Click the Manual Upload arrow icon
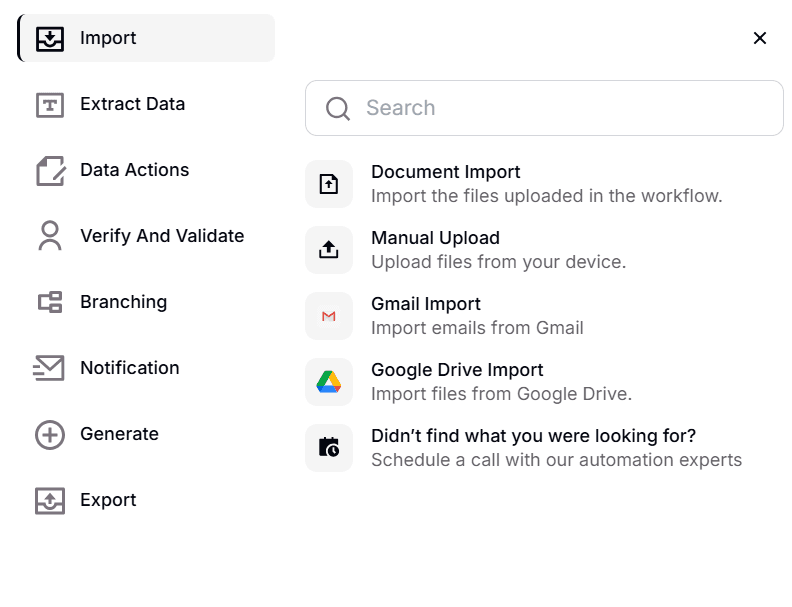This screenshot has width=792, height=607. [x=329, y=250]
